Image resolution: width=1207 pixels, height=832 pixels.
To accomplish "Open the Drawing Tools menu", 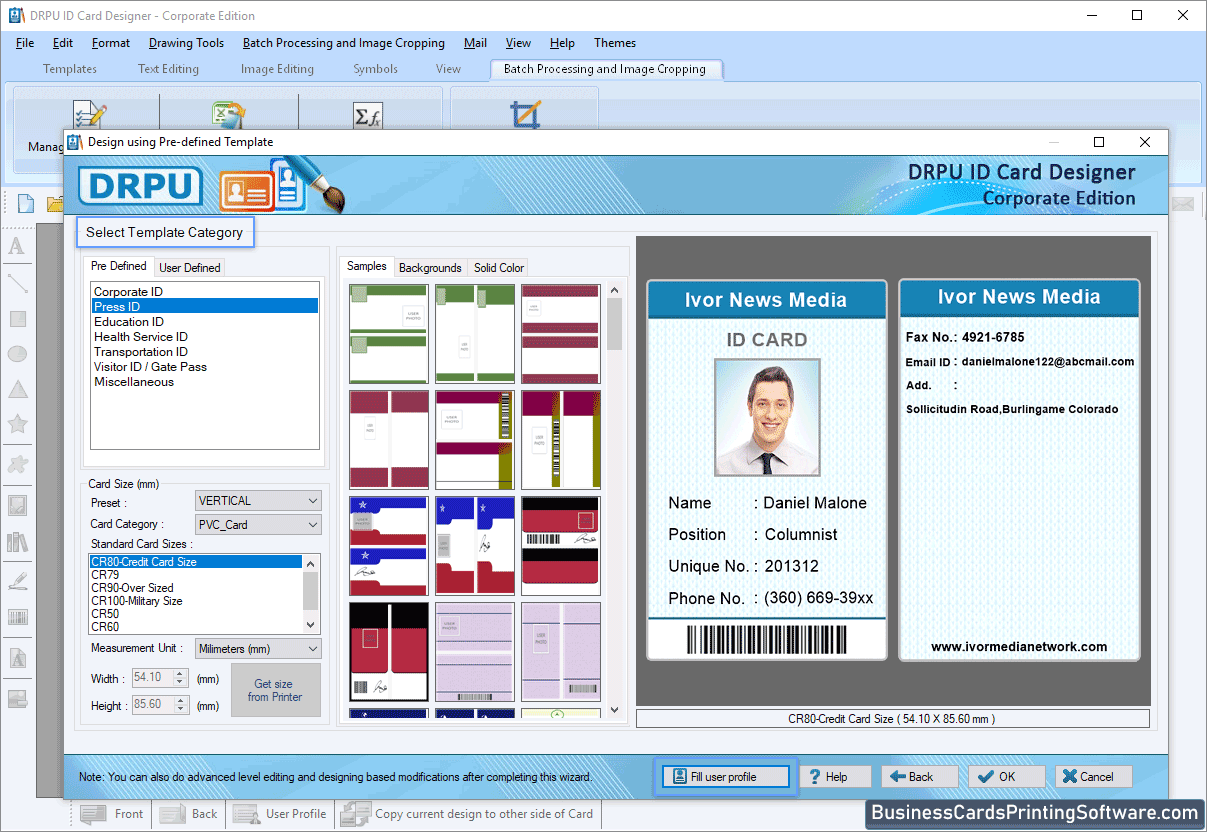I will click(186, 43).
